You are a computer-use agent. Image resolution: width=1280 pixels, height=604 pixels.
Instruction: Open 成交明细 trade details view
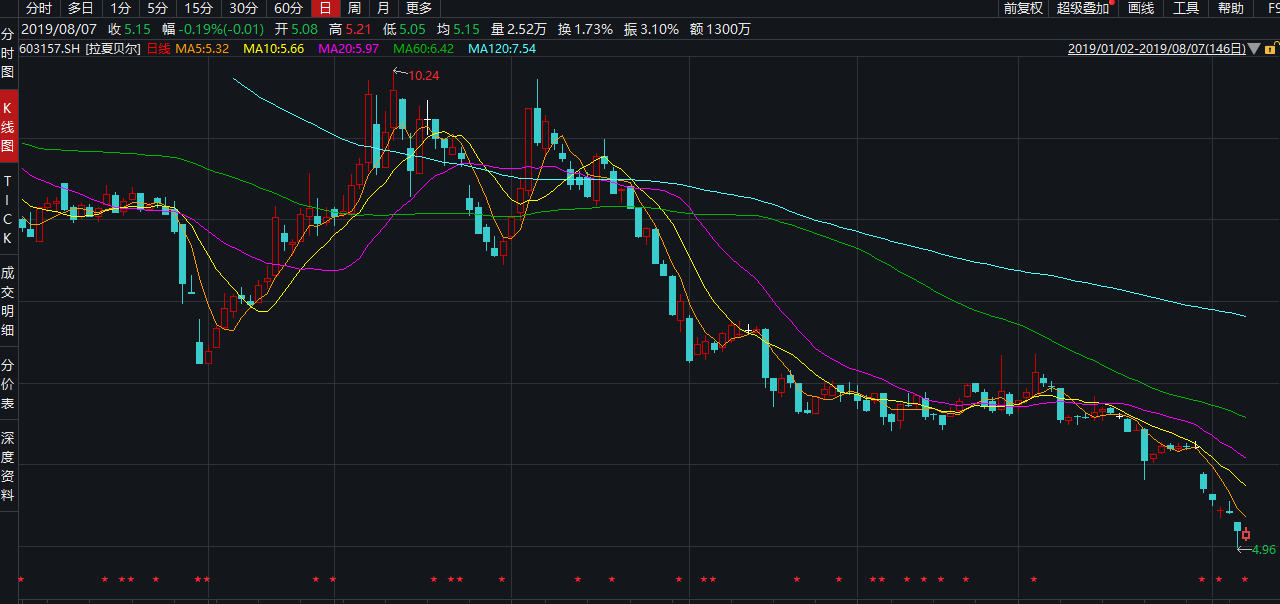click(x=8, y=301)
